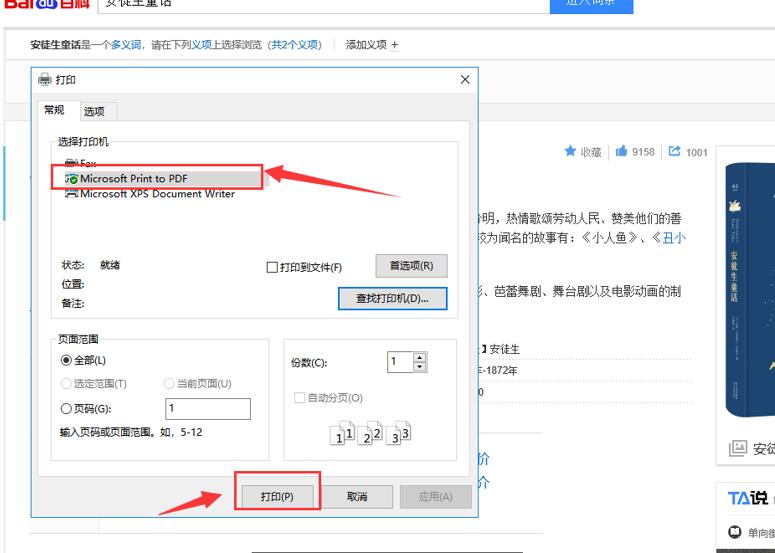775x553 pixels.
Task: Click the 进入词条 search button
Action: [x=591, y=5]
